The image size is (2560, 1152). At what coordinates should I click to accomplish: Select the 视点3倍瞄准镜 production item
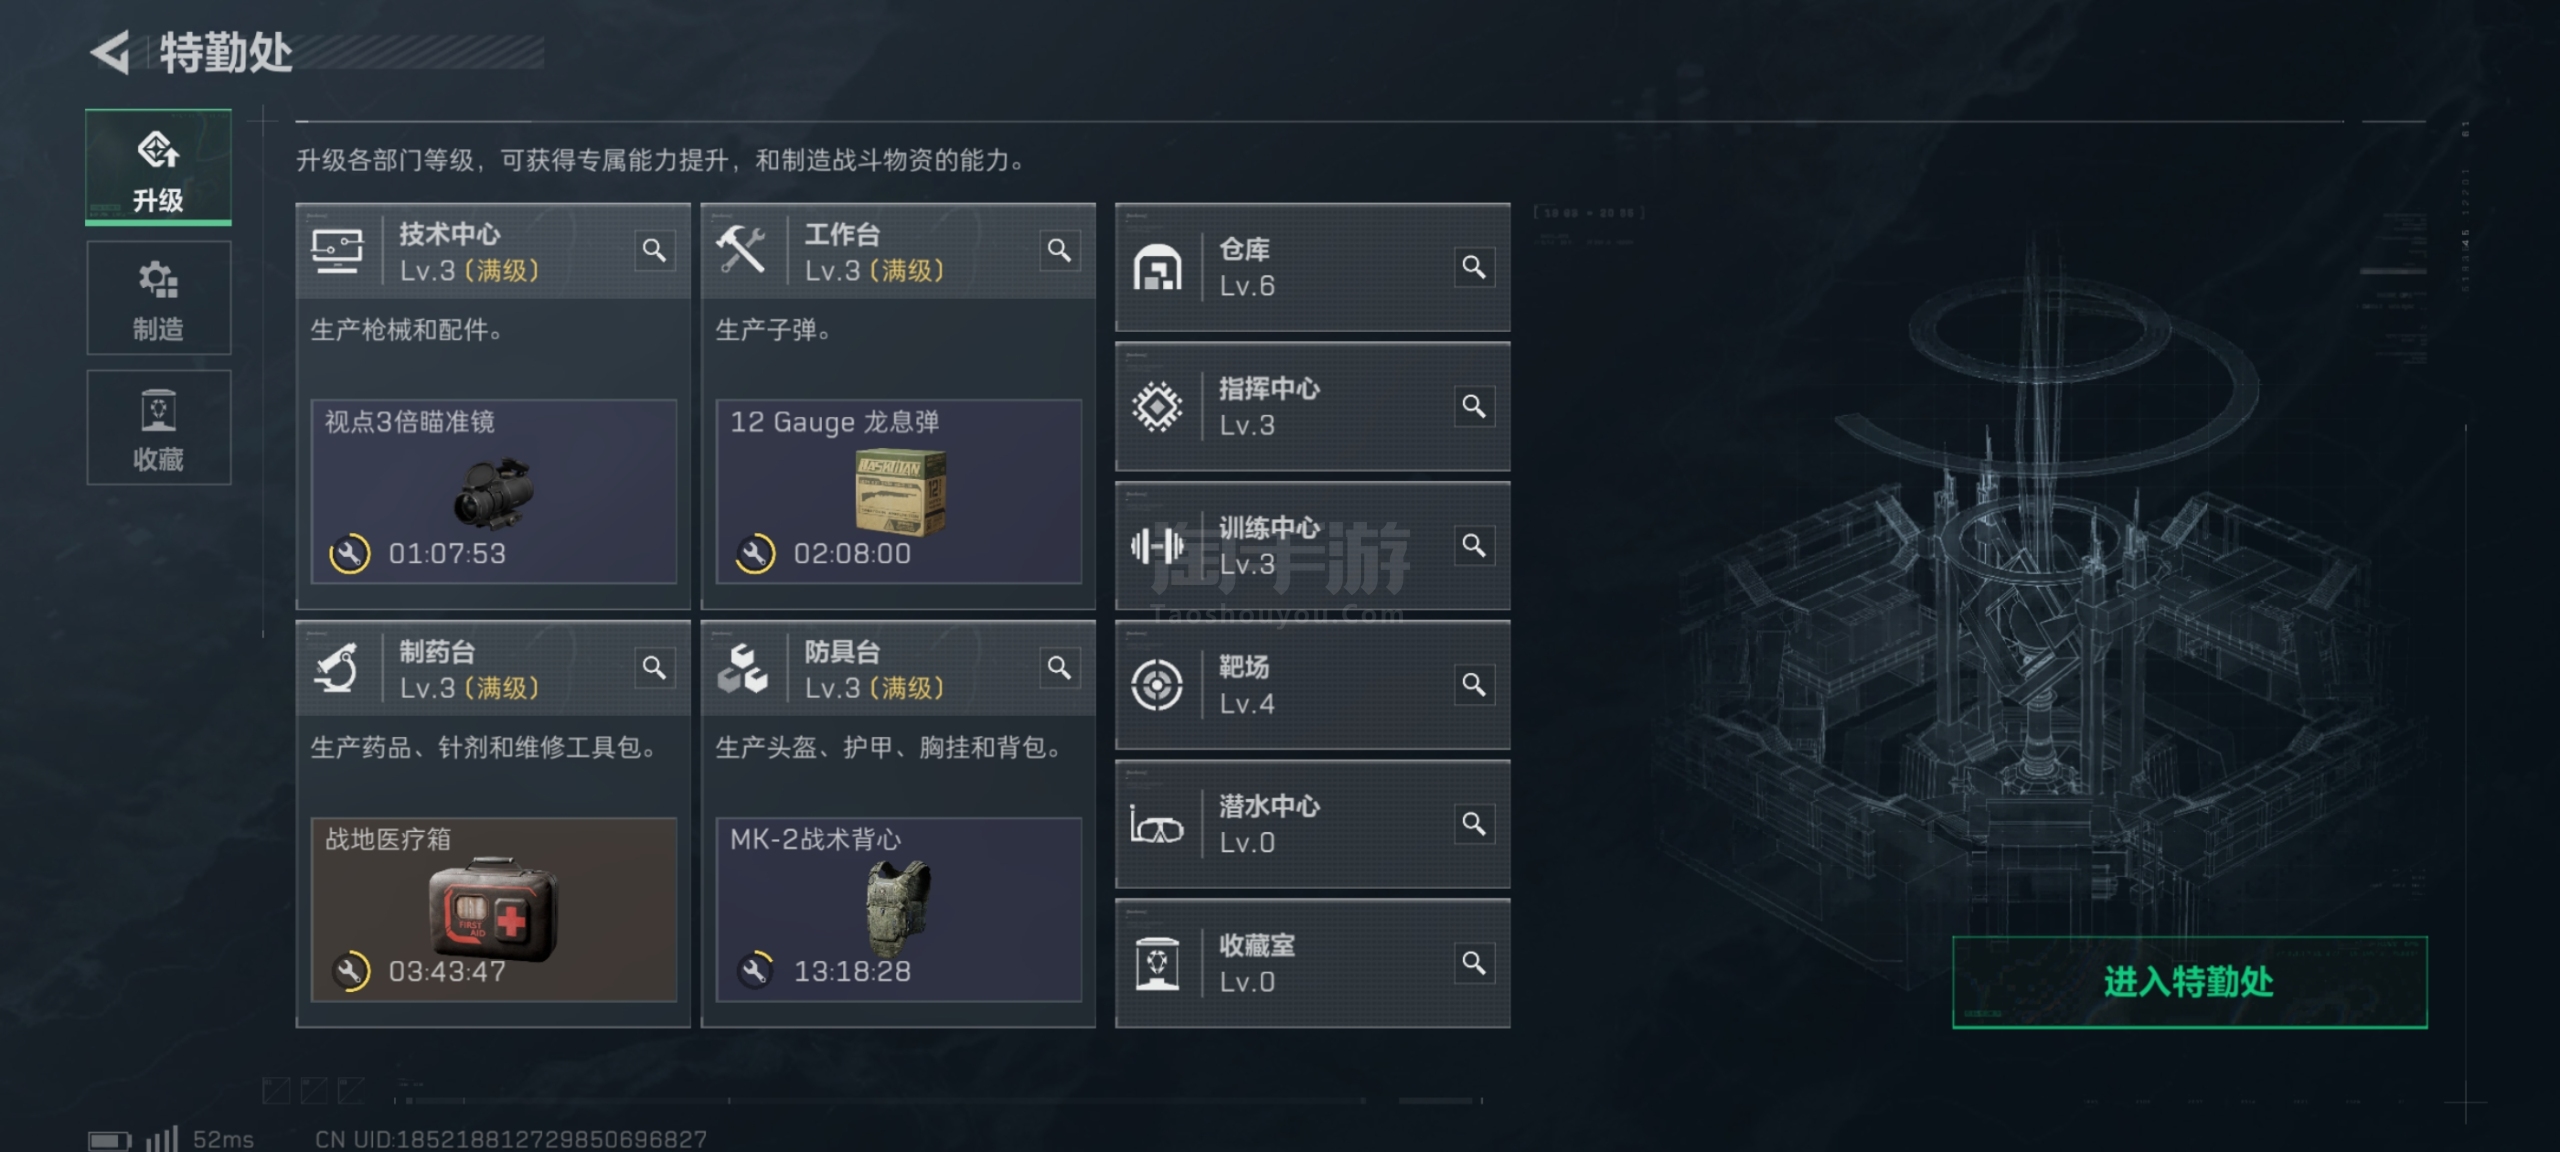point(494,492)
